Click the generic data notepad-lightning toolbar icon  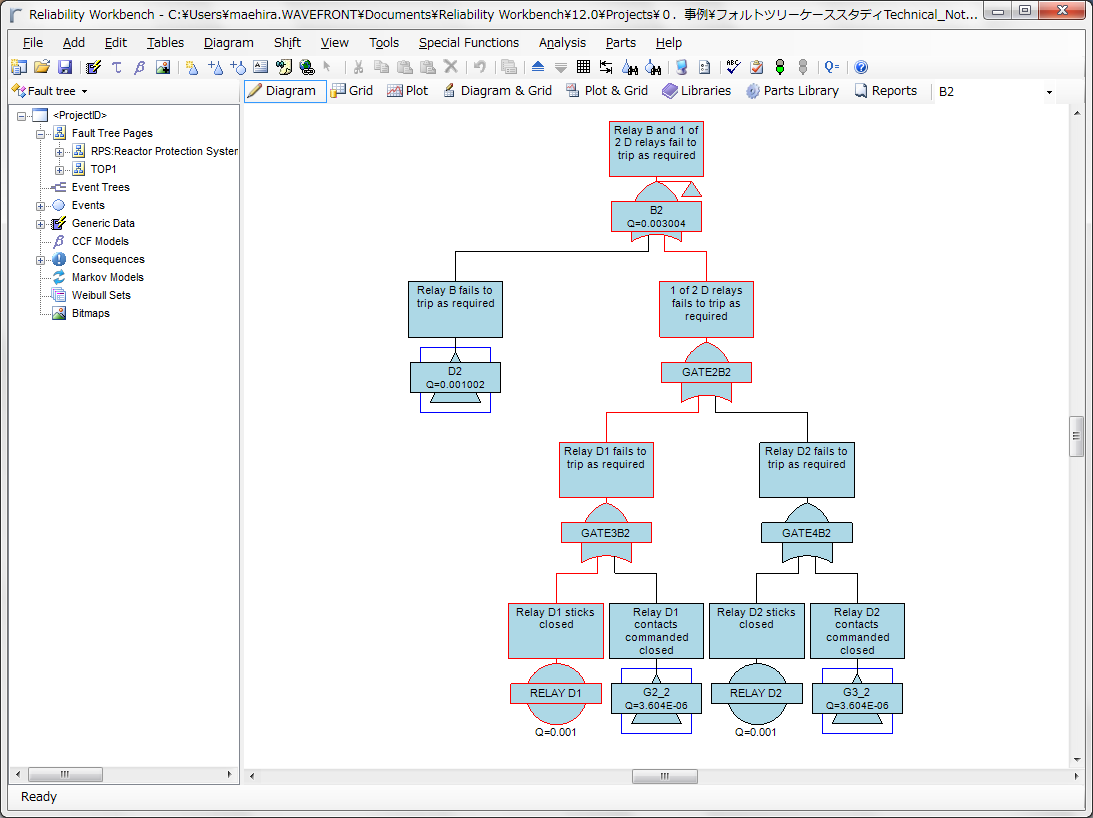pyautogui.click(x=93, y=67)
